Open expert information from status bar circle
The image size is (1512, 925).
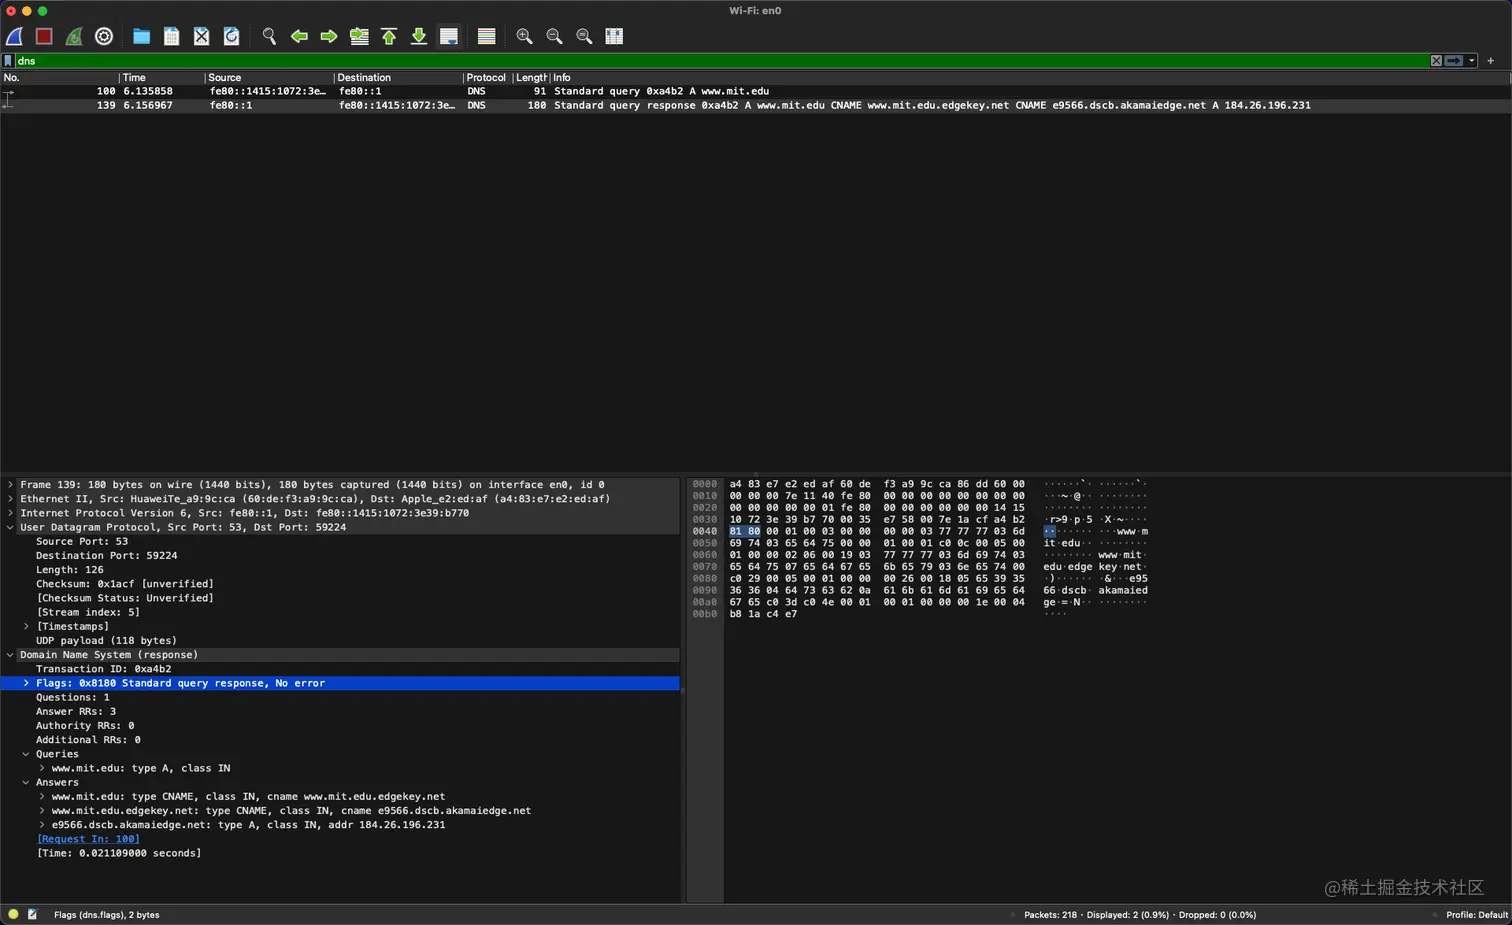click(13, 914)
